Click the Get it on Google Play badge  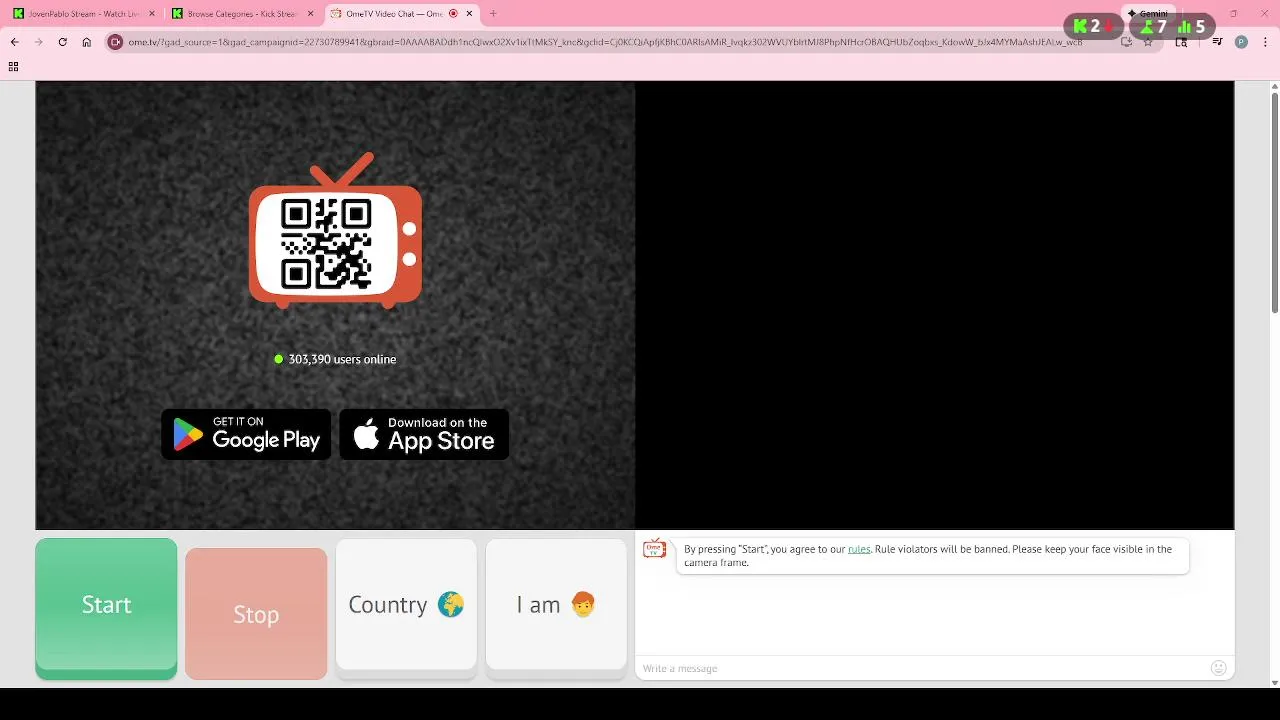[246, 434]
